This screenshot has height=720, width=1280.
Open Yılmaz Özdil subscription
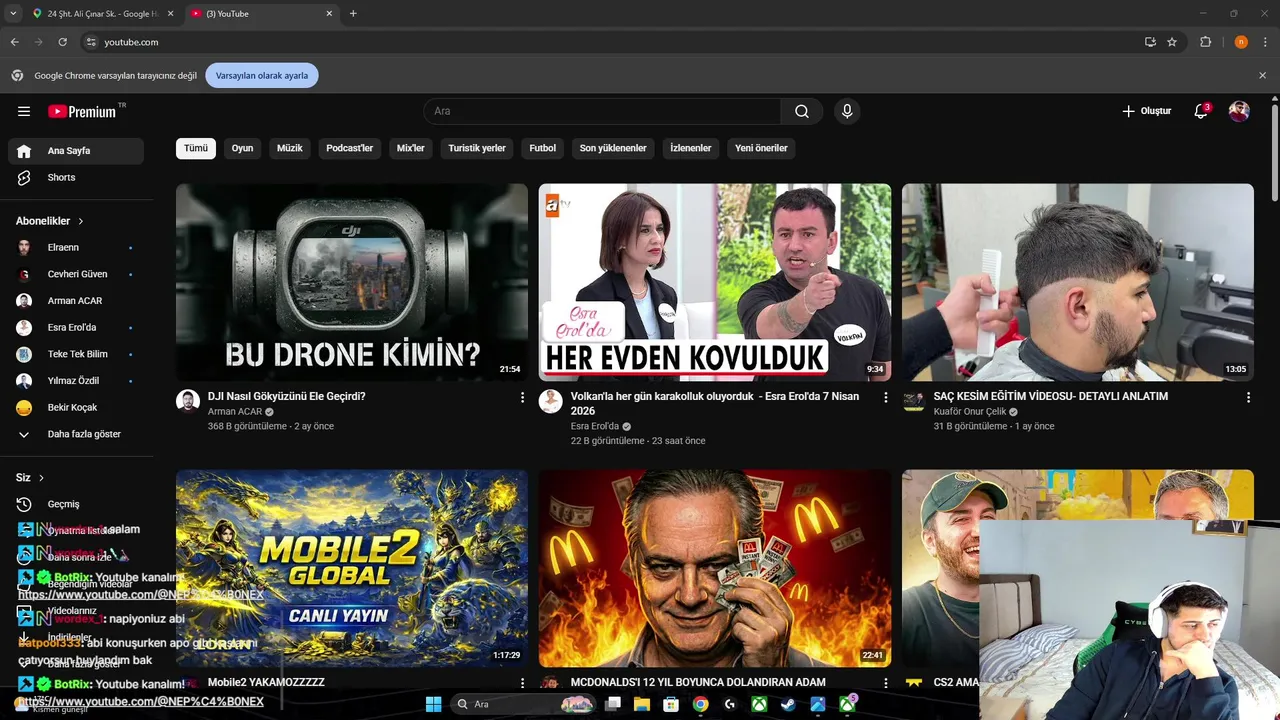point(76,381)
